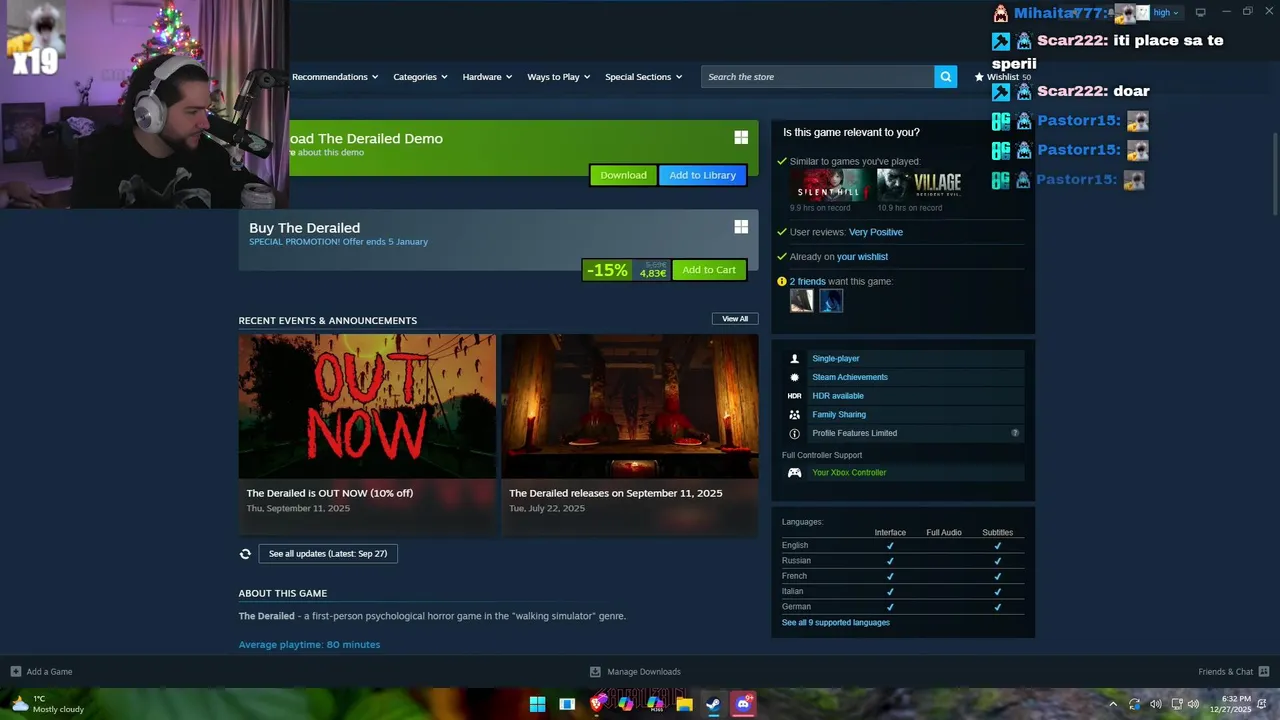
Task: Click the blue Add to Library button
Action: pyautogui.click(x=702, y=175)
